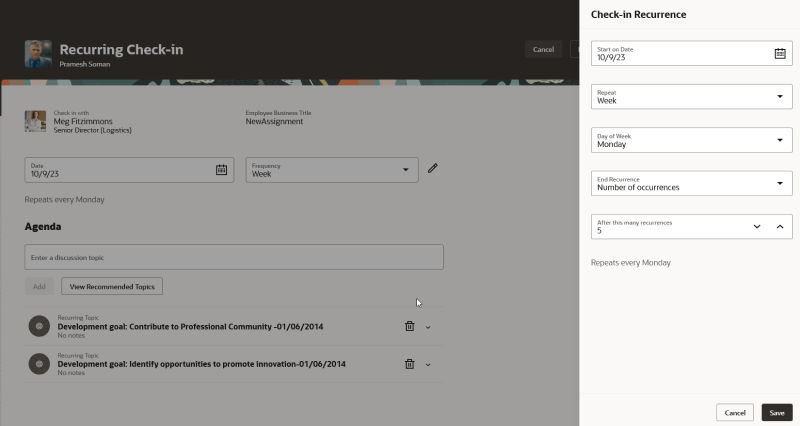
Task: Expand the Identify opportunities to promote innovation topic
Action: point(428,365)
